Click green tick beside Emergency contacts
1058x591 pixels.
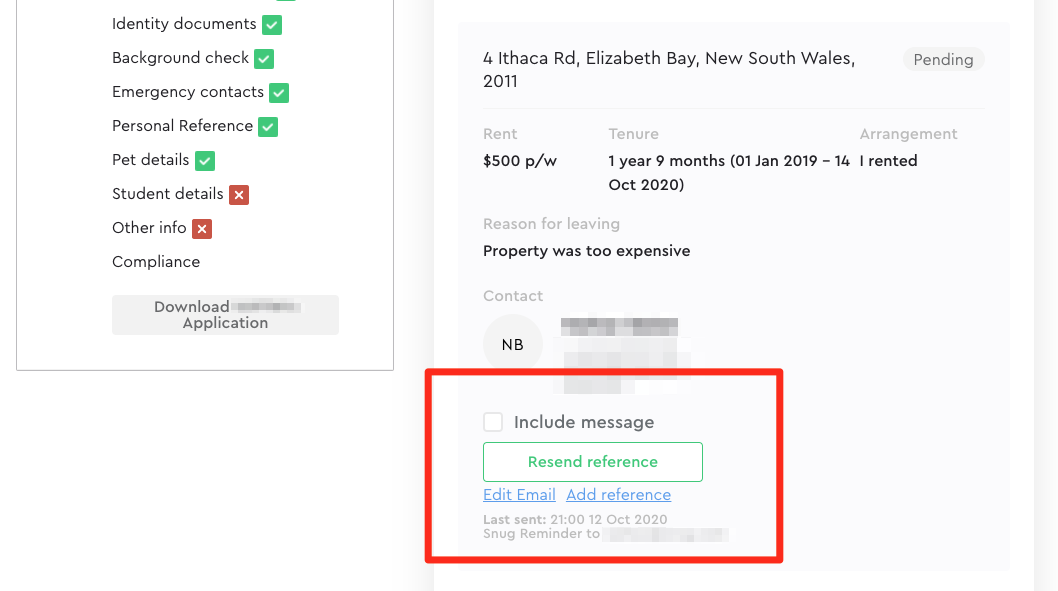(279, 93)
